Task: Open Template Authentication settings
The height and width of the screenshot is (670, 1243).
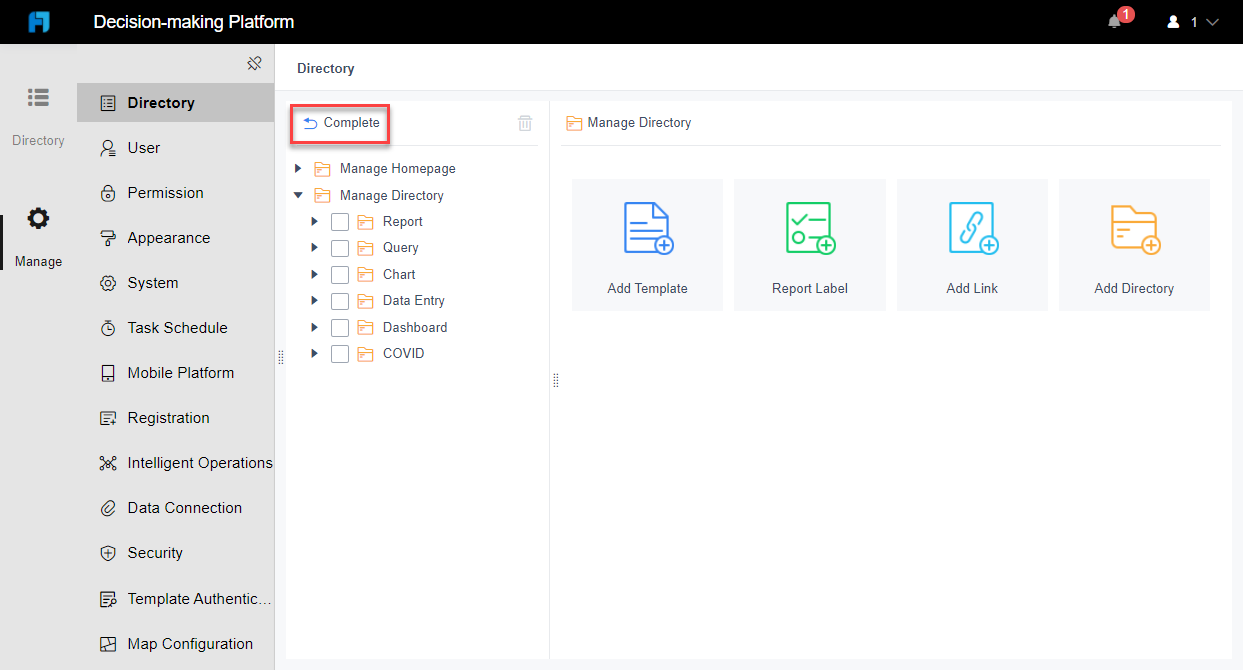Action: [175, 599]
